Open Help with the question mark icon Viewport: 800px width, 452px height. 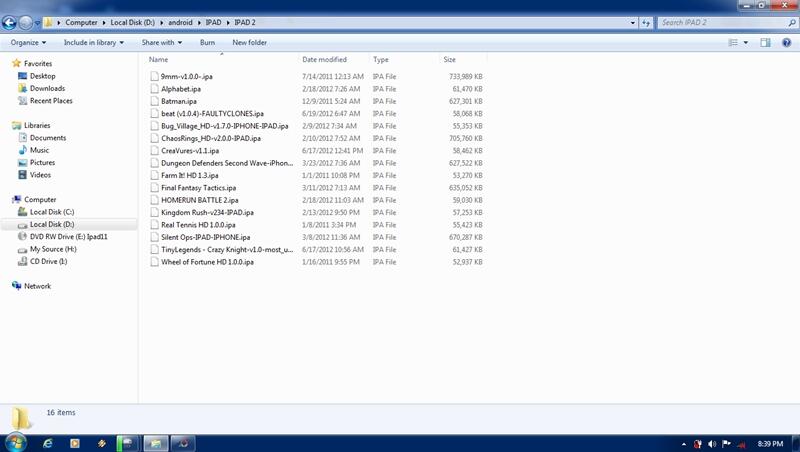pos(786,42)
